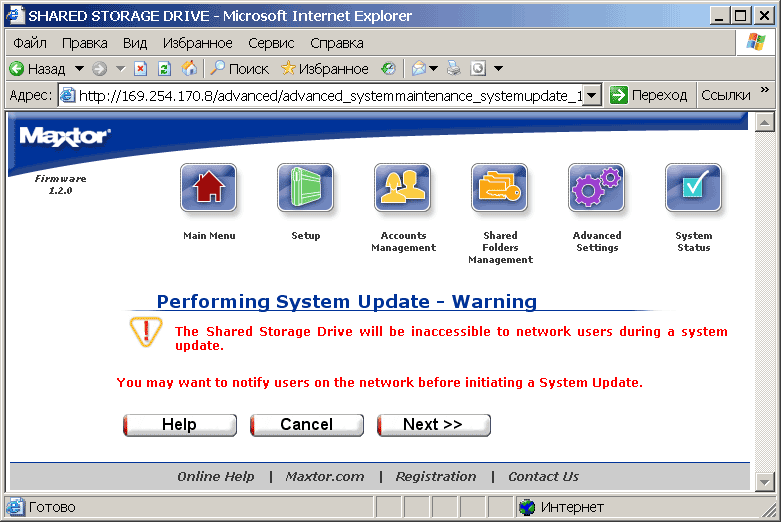Click the scrollbar up arrow
Viewport: 781px width, 522px height.
(x=765, y=122)
